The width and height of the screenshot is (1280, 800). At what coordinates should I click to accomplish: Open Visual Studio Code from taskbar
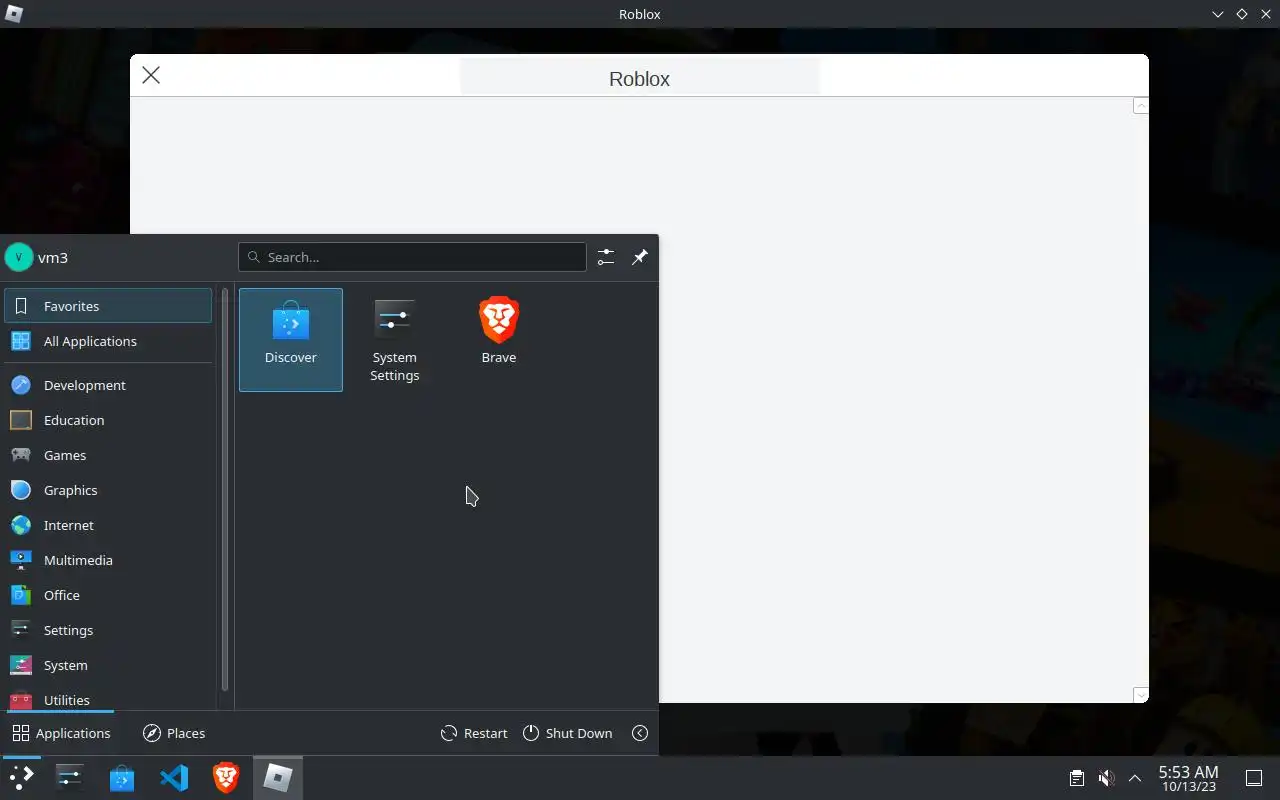(x=174, y=778)
